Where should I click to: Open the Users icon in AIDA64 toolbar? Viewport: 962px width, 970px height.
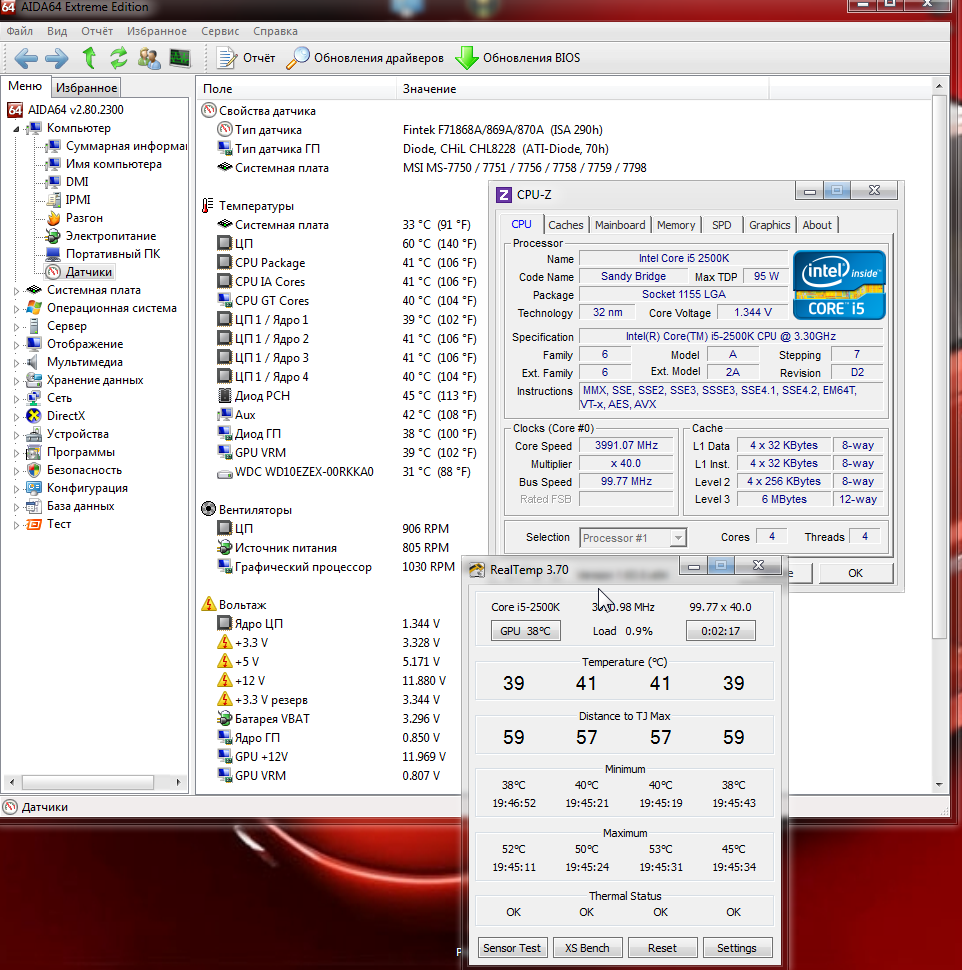149,58
